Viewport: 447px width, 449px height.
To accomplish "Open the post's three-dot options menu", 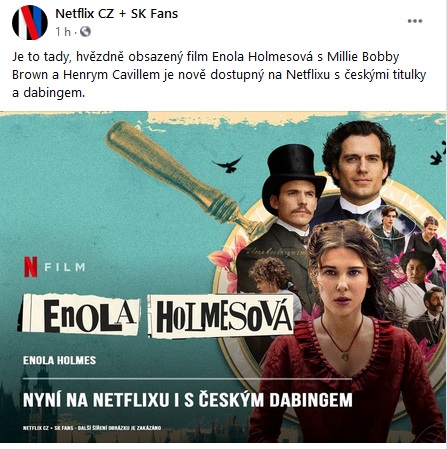I will coord(415,21).
